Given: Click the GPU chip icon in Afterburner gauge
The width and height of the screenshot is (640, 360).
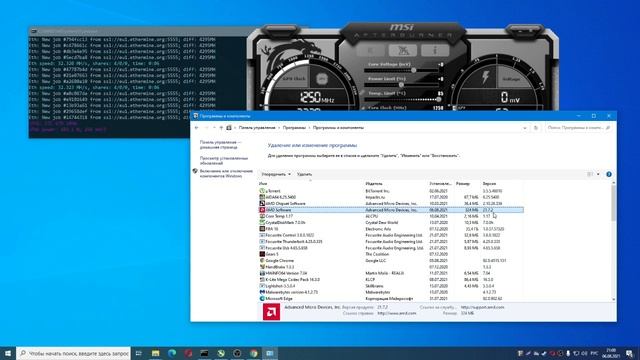Looking at the screenshot, I should (322, 79).
